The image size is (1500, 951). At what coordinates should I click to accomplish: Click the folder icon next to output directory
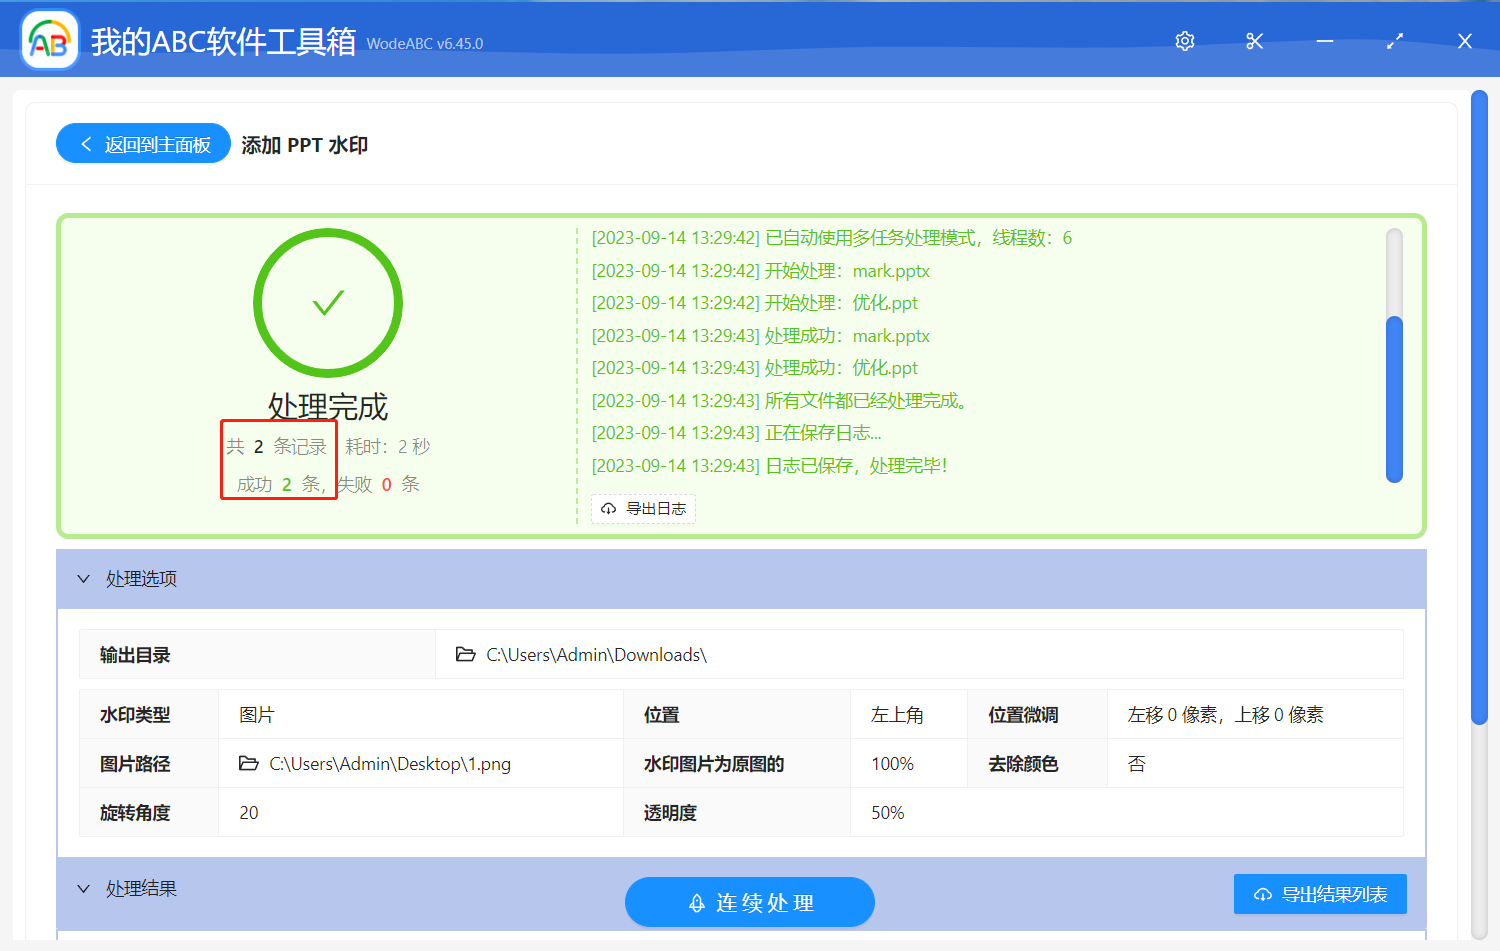tap(466, 654)
